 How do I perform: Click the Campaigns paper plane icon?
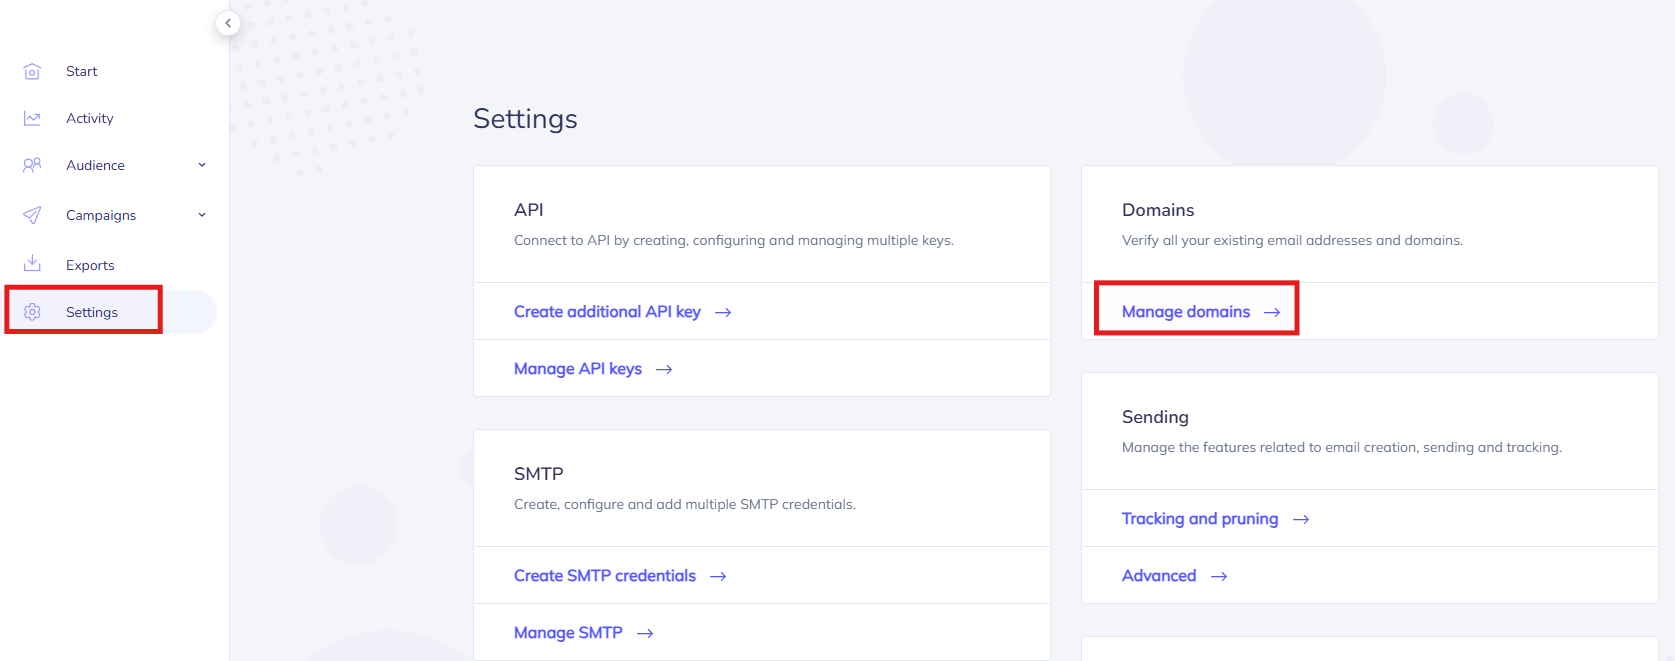[32, 215]
